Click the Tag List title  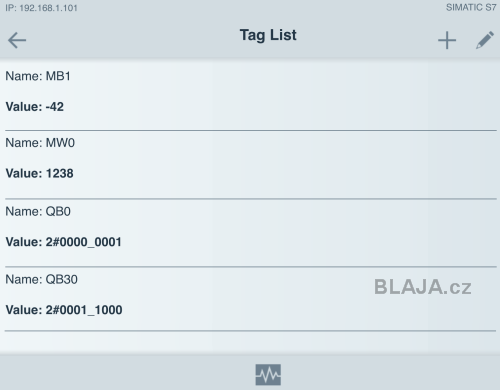click(x=268, y=35)
